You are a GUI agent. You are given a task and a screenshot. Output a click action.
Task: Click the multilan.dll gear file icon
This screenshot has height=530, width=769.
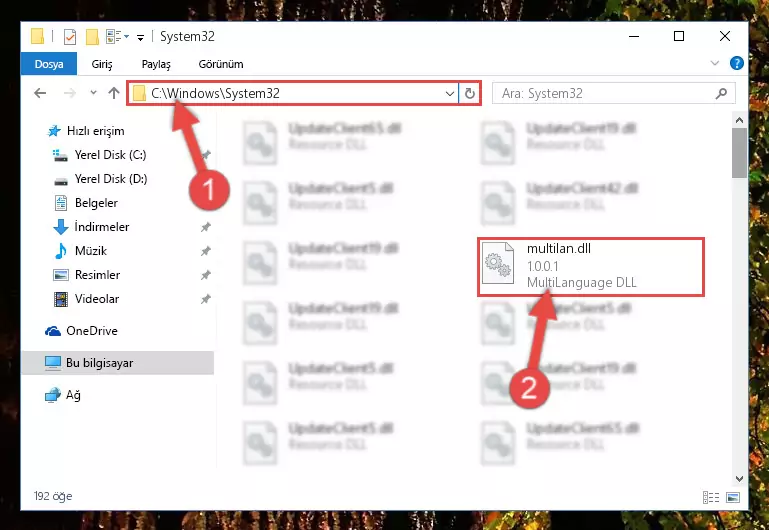[498, 263]
